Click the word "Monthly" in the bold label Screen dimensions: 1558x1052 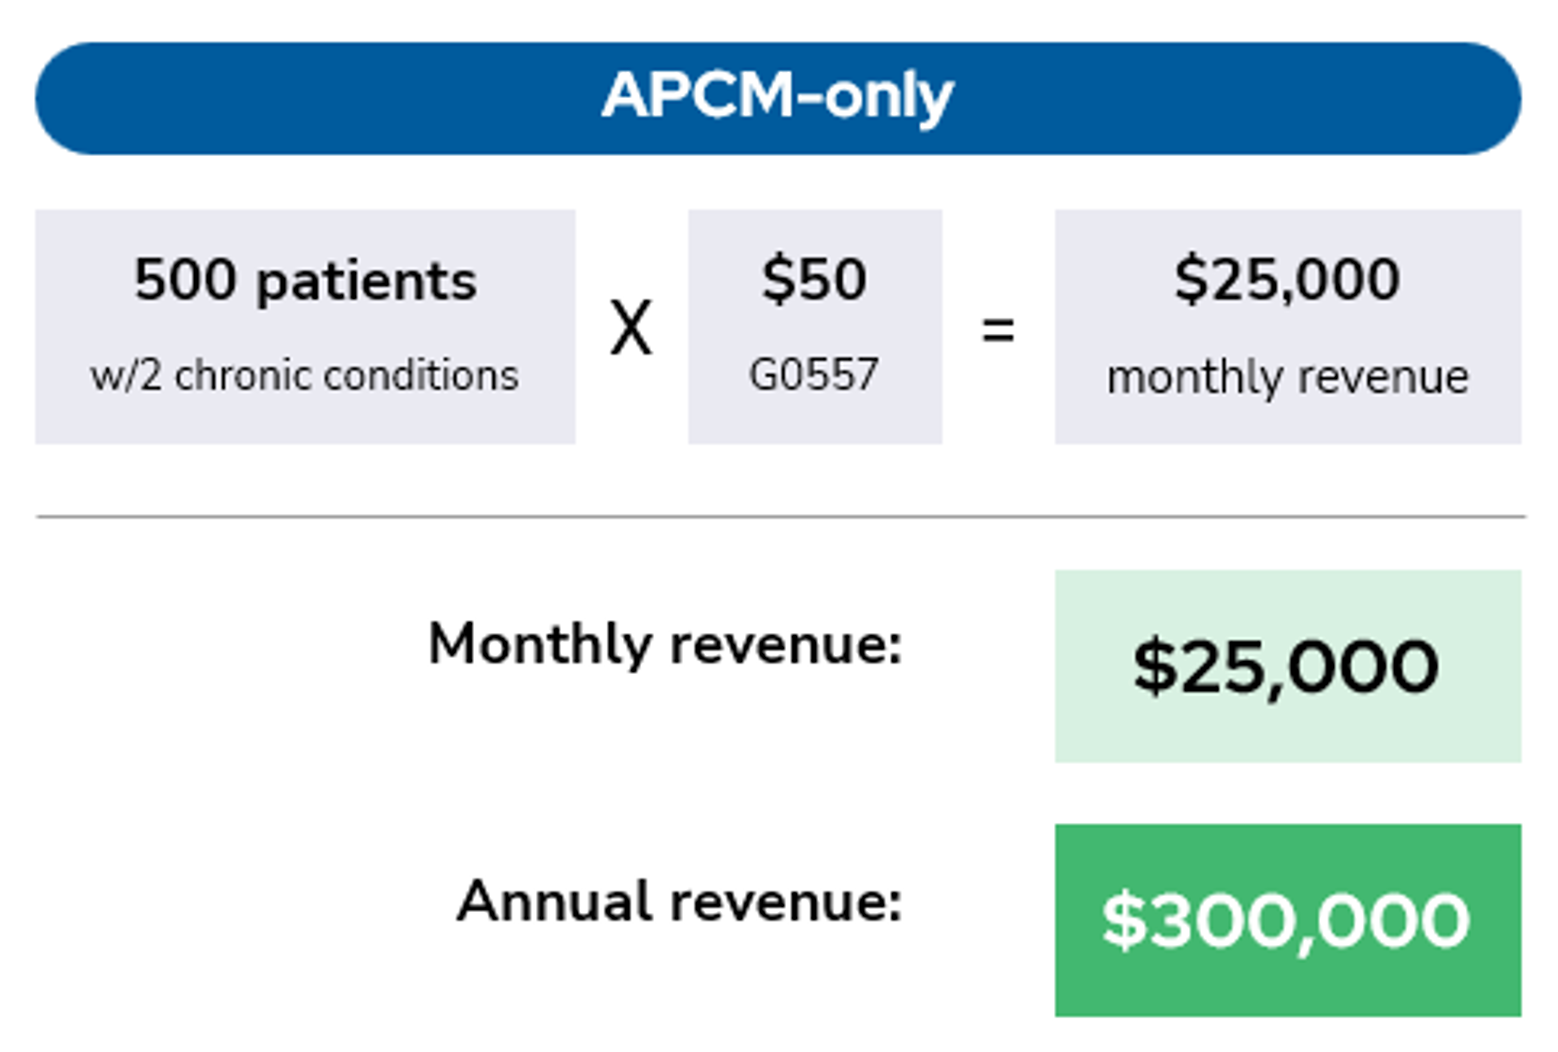[x=540, y=643]
